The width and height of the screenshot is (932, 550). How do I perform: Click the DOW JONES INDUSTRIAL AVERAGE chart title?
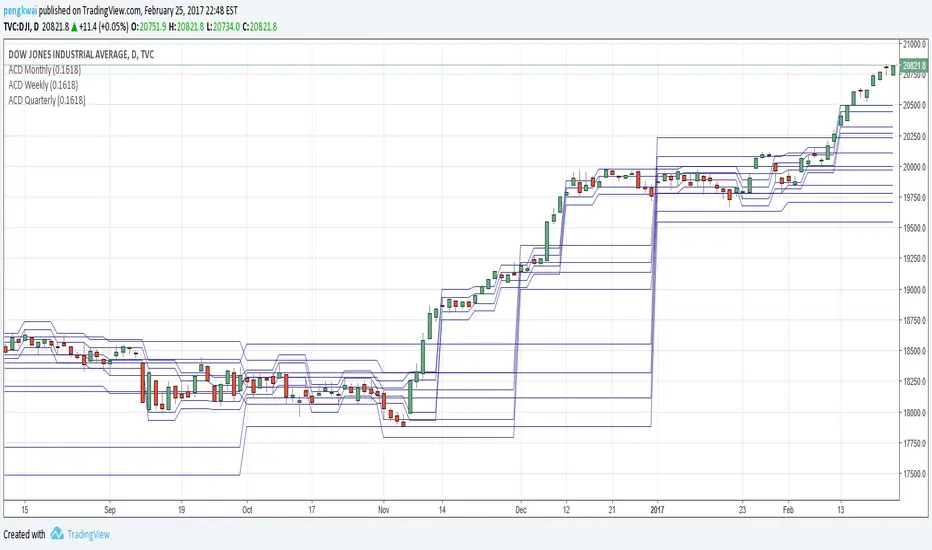click(x=81, y=54)
